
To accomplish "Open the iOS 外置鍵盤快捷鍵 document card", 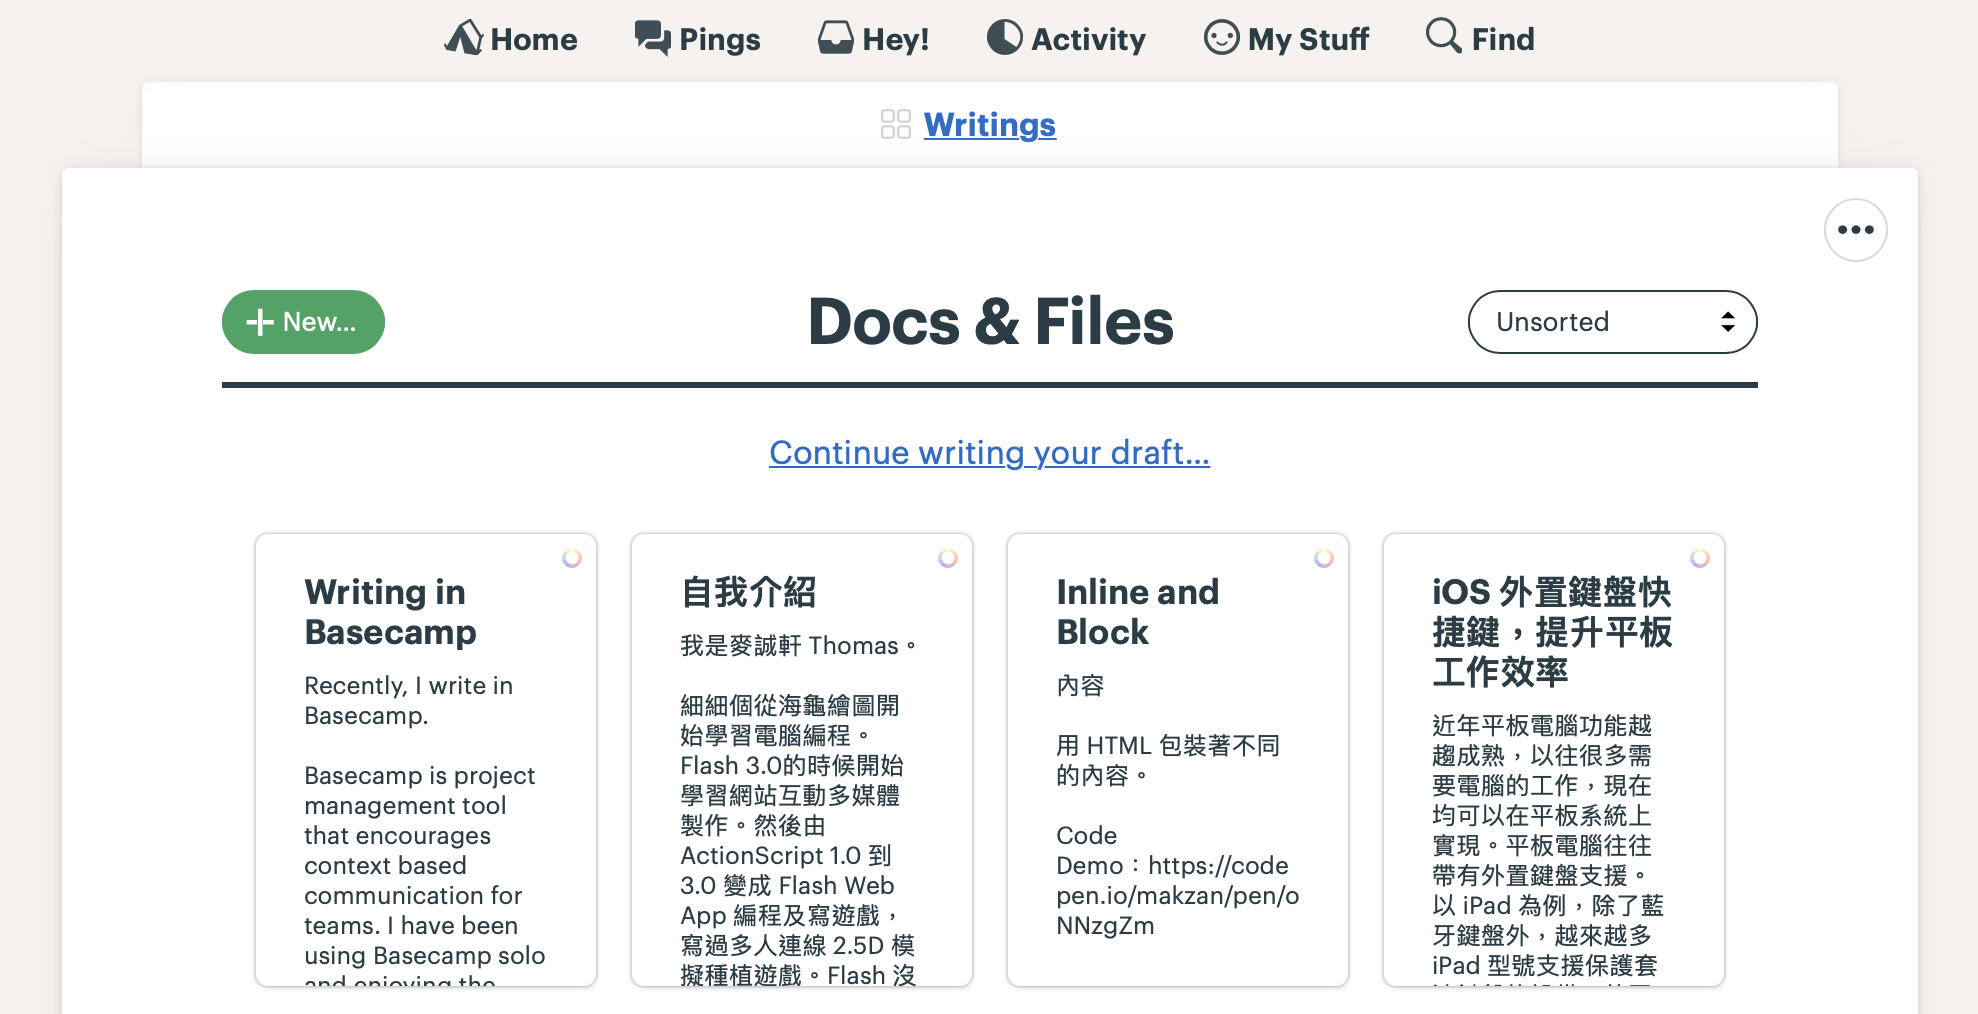I will tap(1554, 760).
